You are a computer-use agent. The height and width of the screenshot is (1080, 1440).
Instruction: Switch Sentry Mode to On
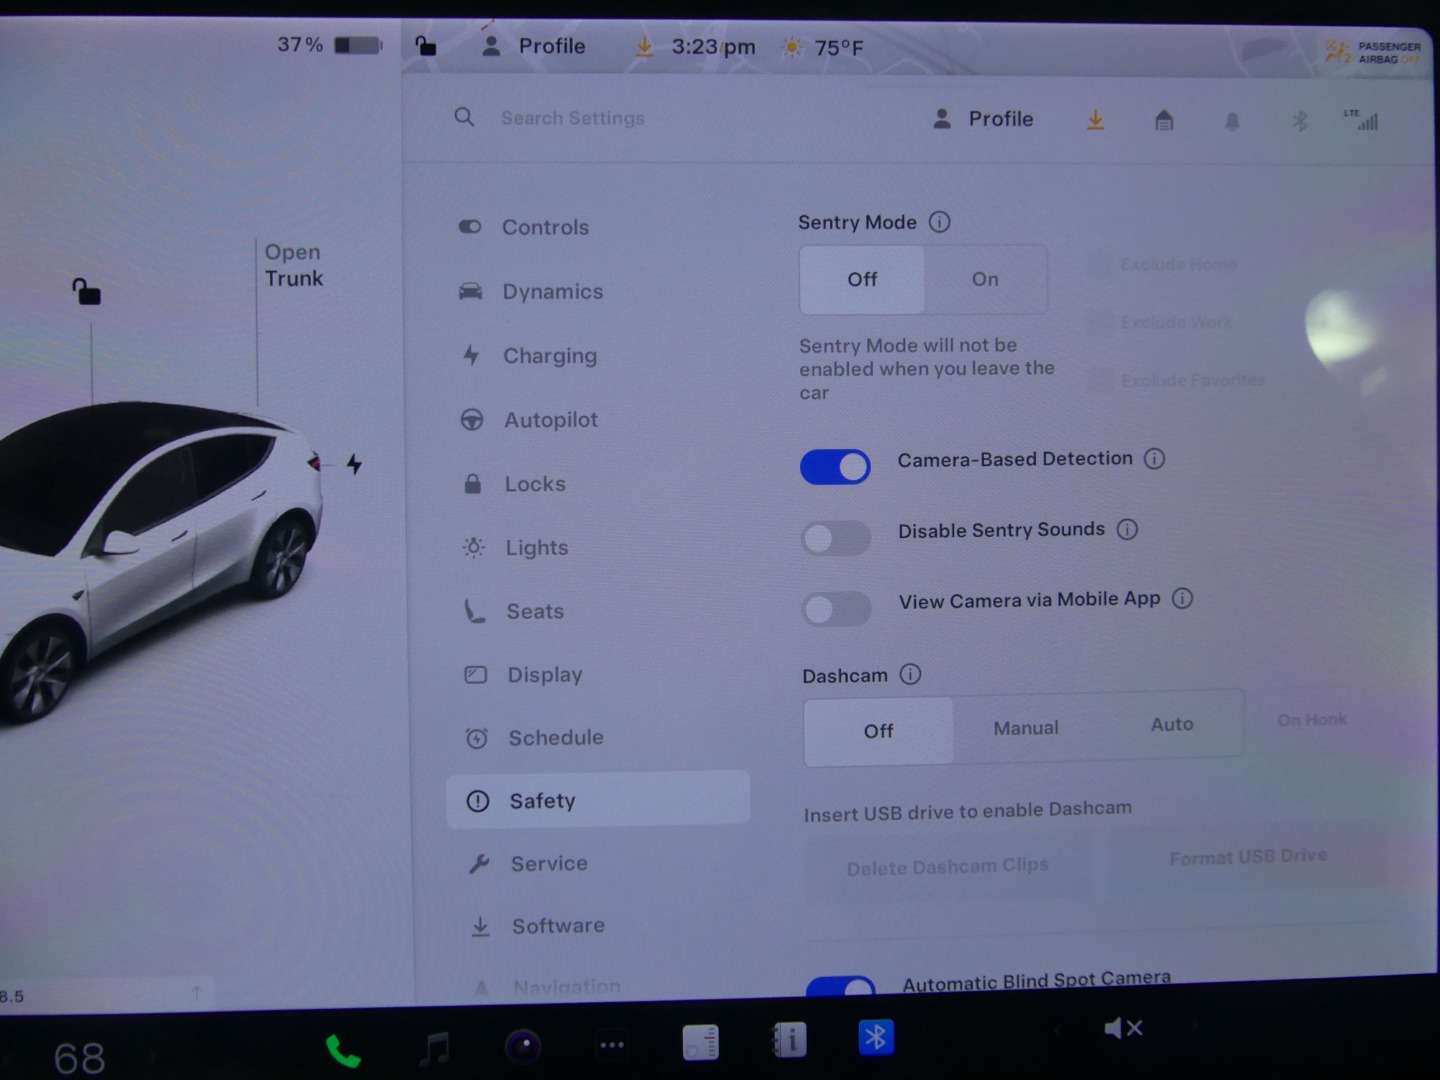pos(985,280)
